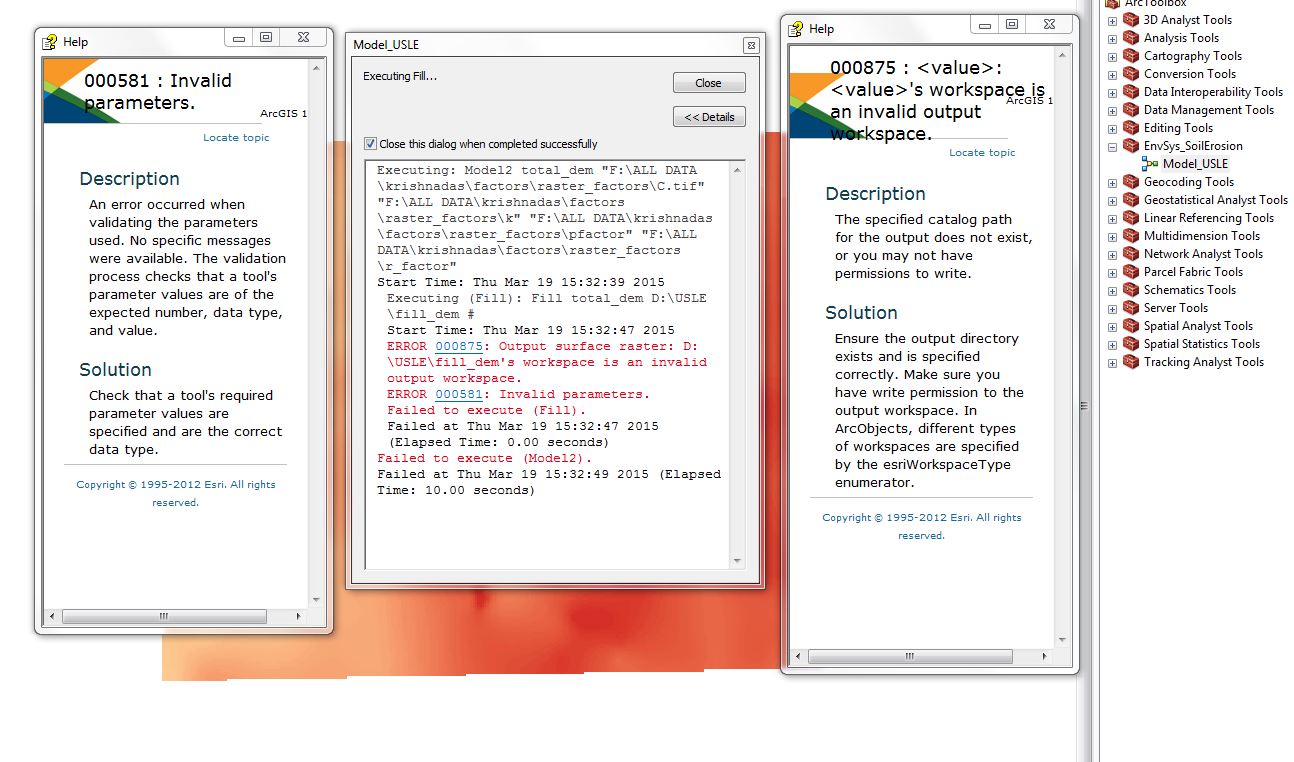Click the Spatial Analyst Tools toolbox icon

(x=1131, y=326)
